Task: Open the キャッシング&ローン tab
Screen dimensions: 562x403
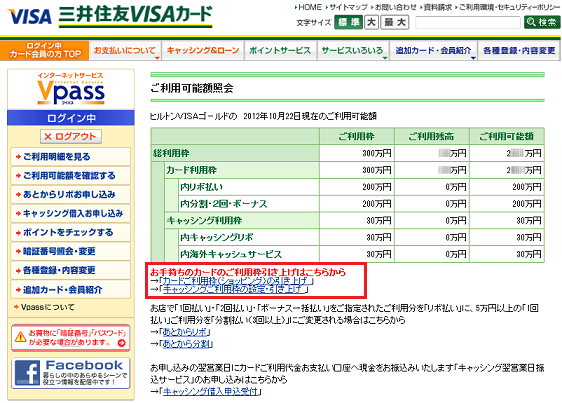Action: coord(203,51)
